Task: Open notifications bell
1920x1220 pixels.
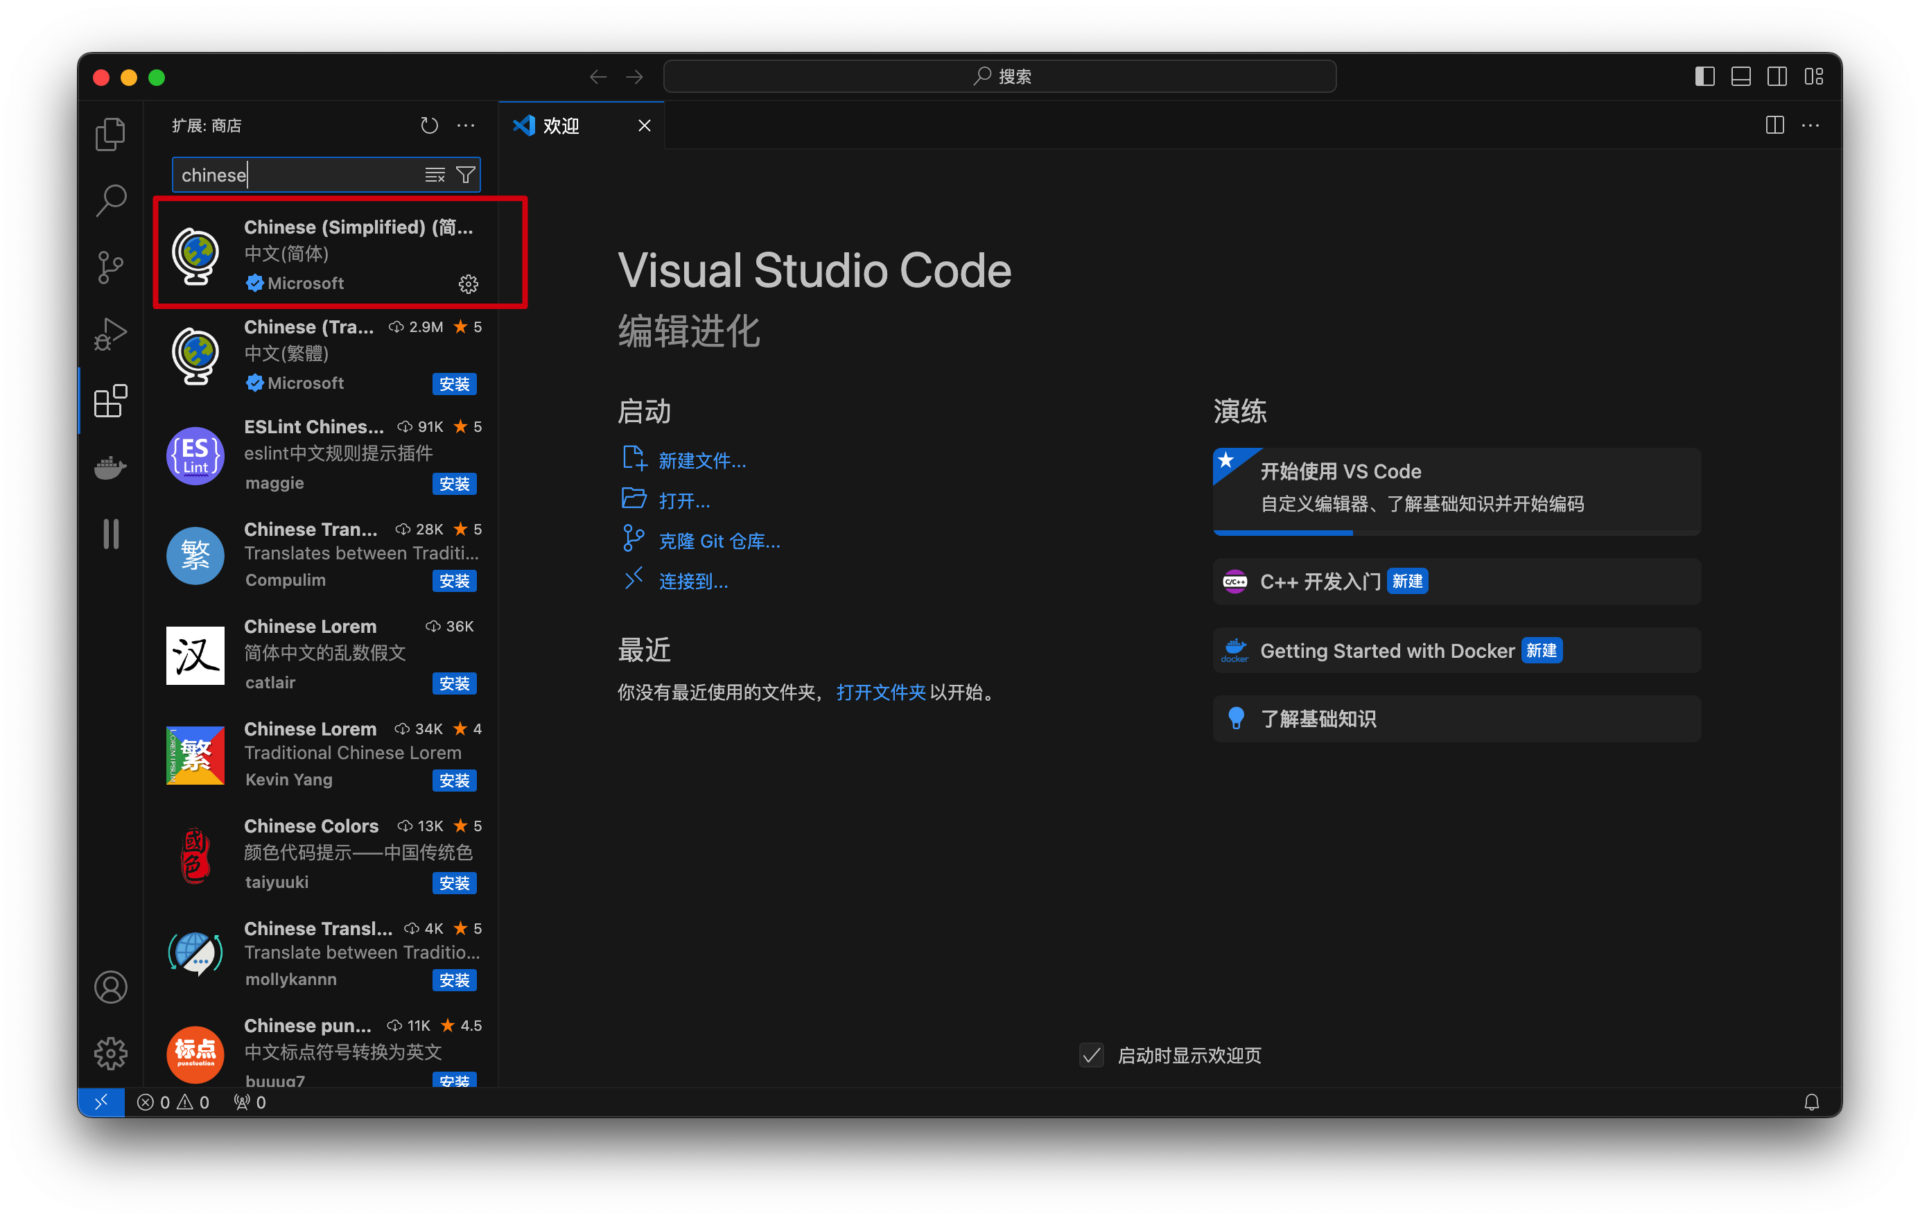Action: click(x=1811, y=1102)
